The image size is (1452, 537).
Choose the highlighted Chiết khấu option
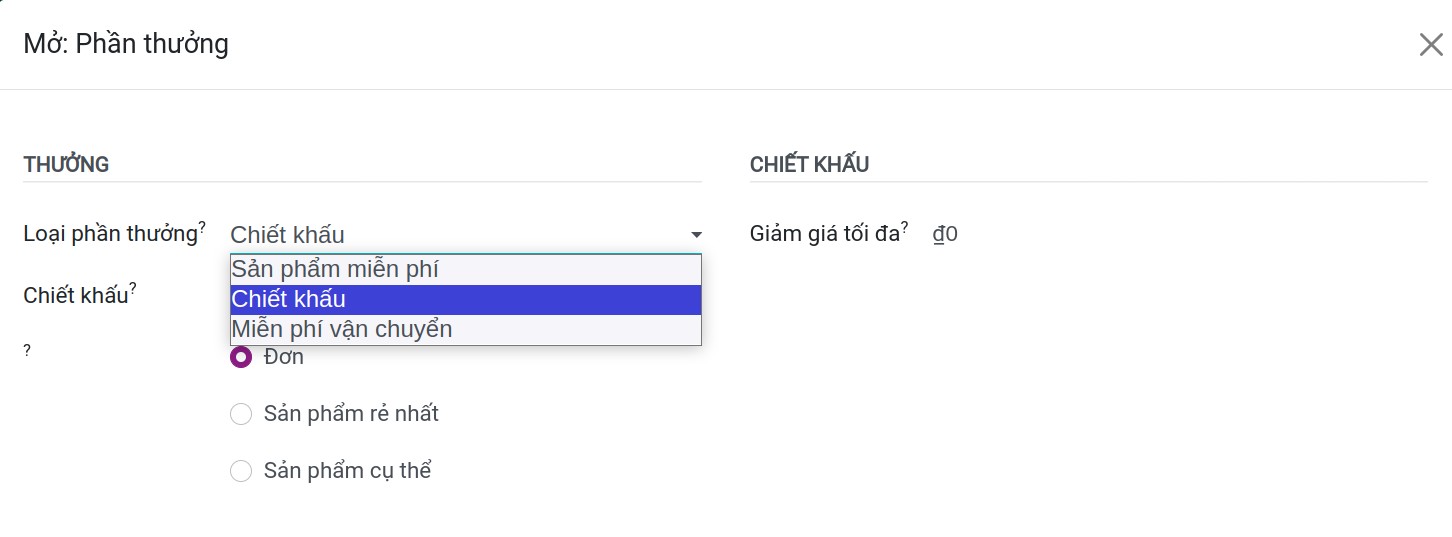[x=466, y=299]
